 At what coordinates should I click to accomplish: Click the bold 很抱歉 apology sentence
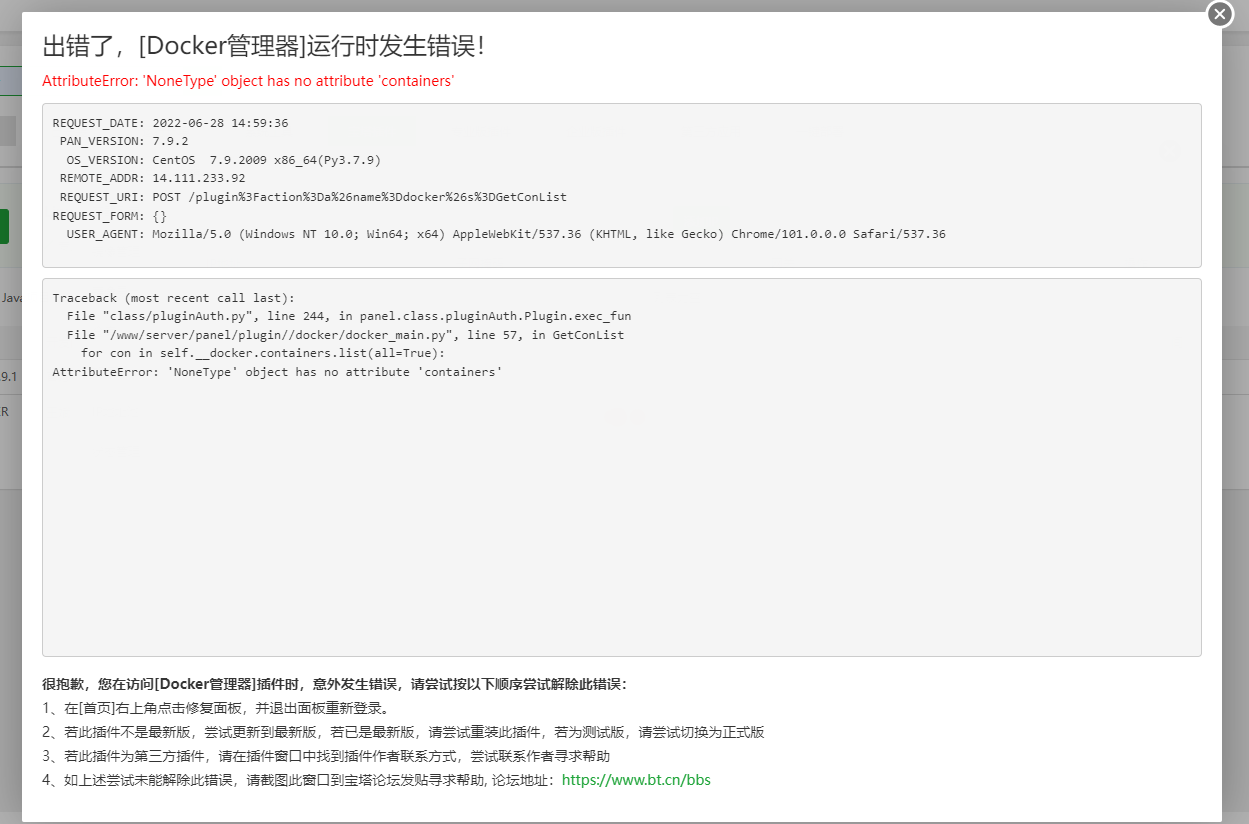334,685
